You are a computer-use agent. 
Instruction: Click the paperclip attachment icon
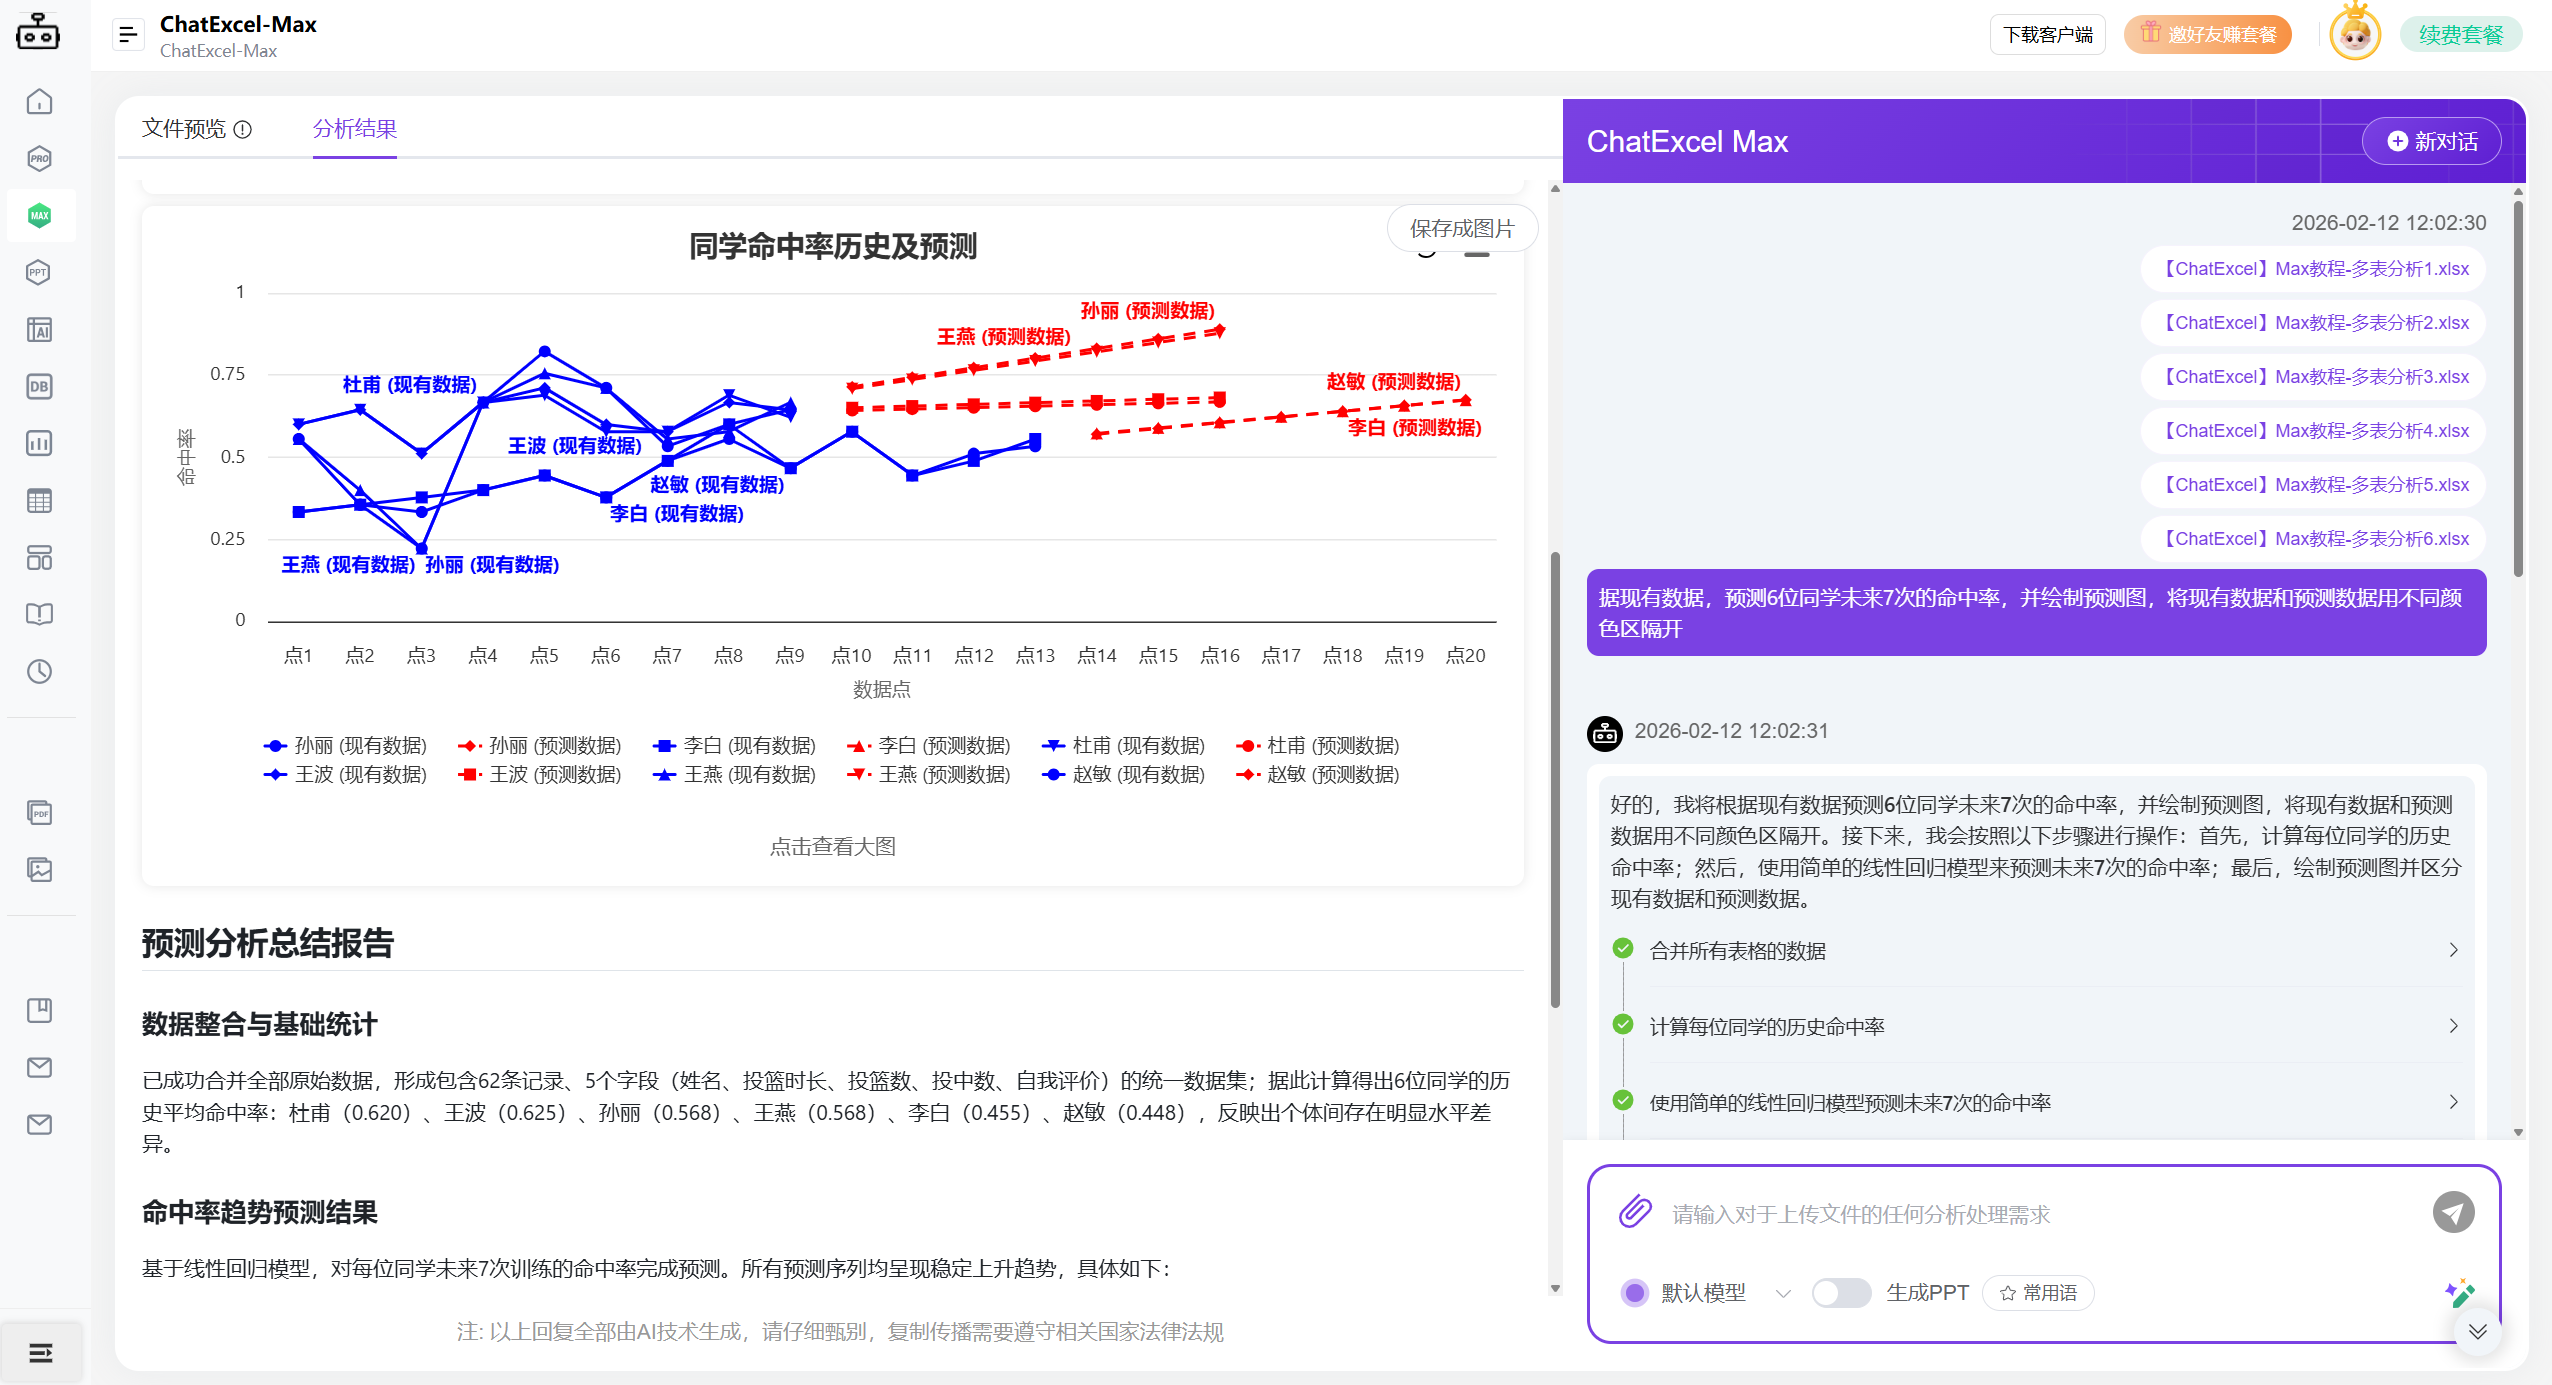(1634, 1211)
